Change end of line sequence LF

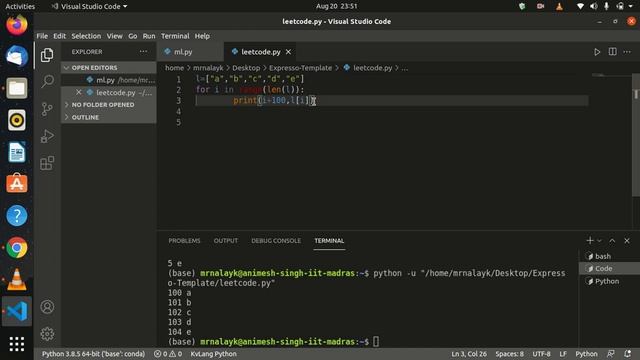[x=563, y=354]
